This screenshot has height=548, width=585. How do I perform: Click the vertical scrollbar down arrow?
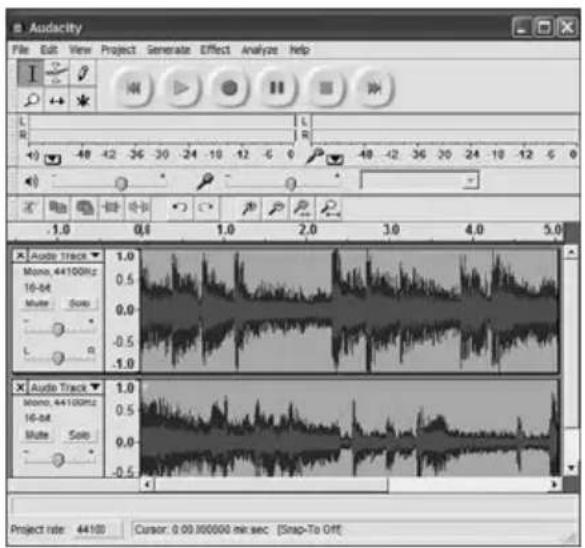coord(571,467)
